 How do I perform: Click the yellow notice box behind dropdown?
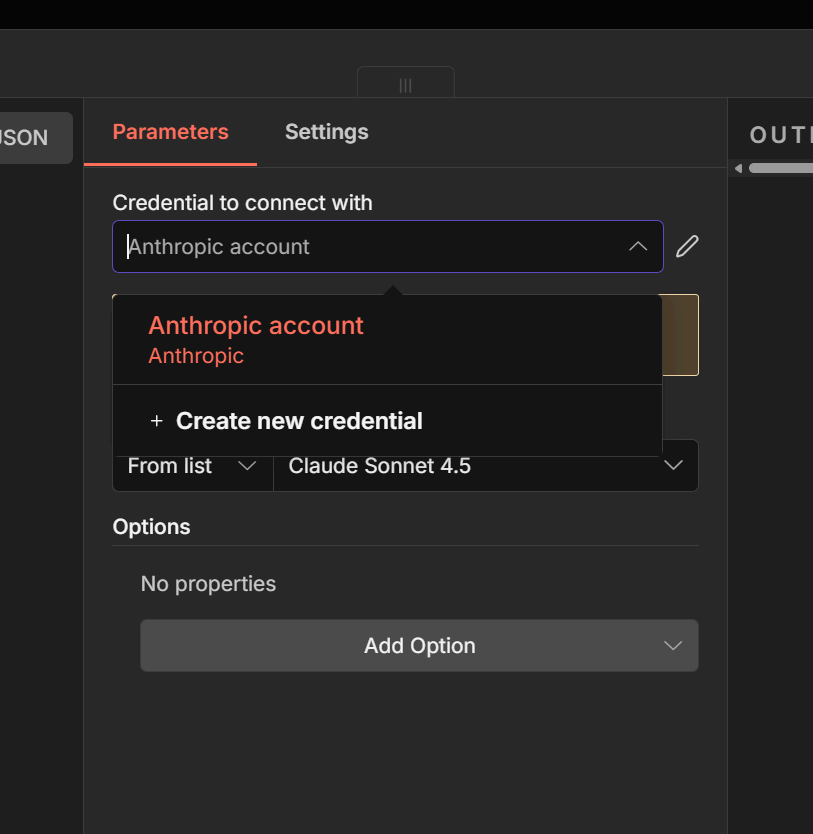680,335
